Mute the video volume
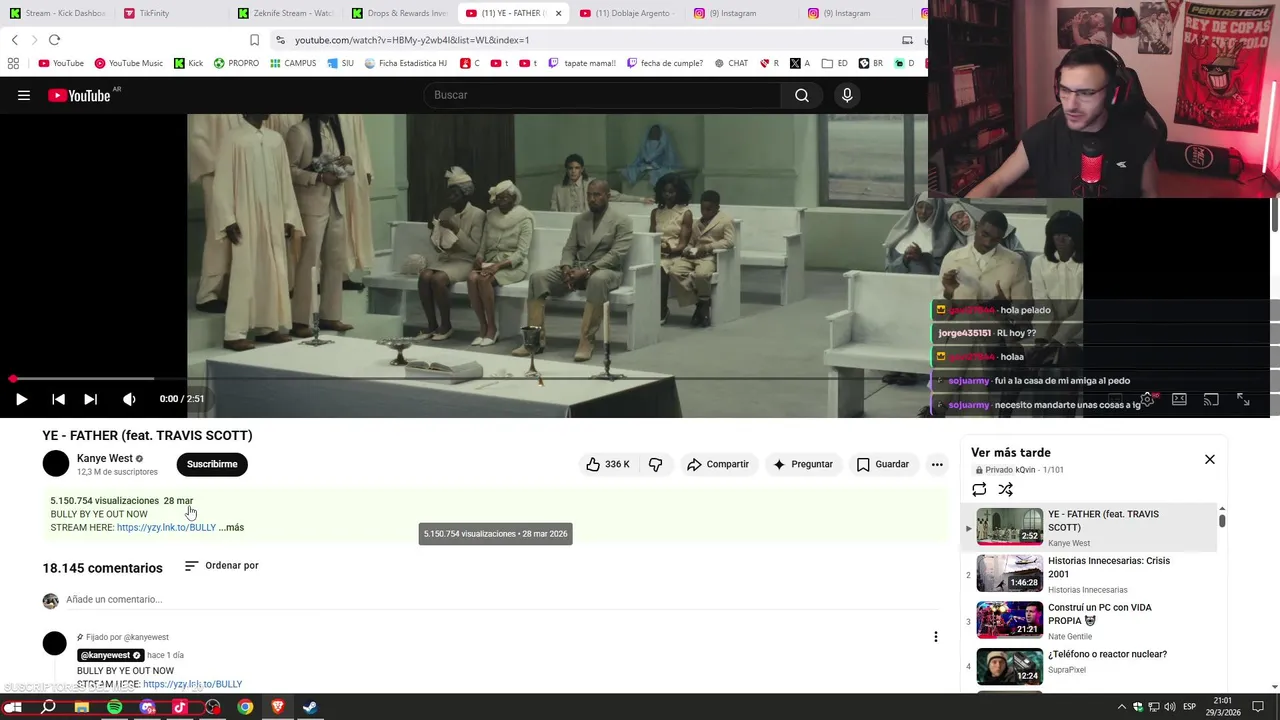 (x=129, y=399)
